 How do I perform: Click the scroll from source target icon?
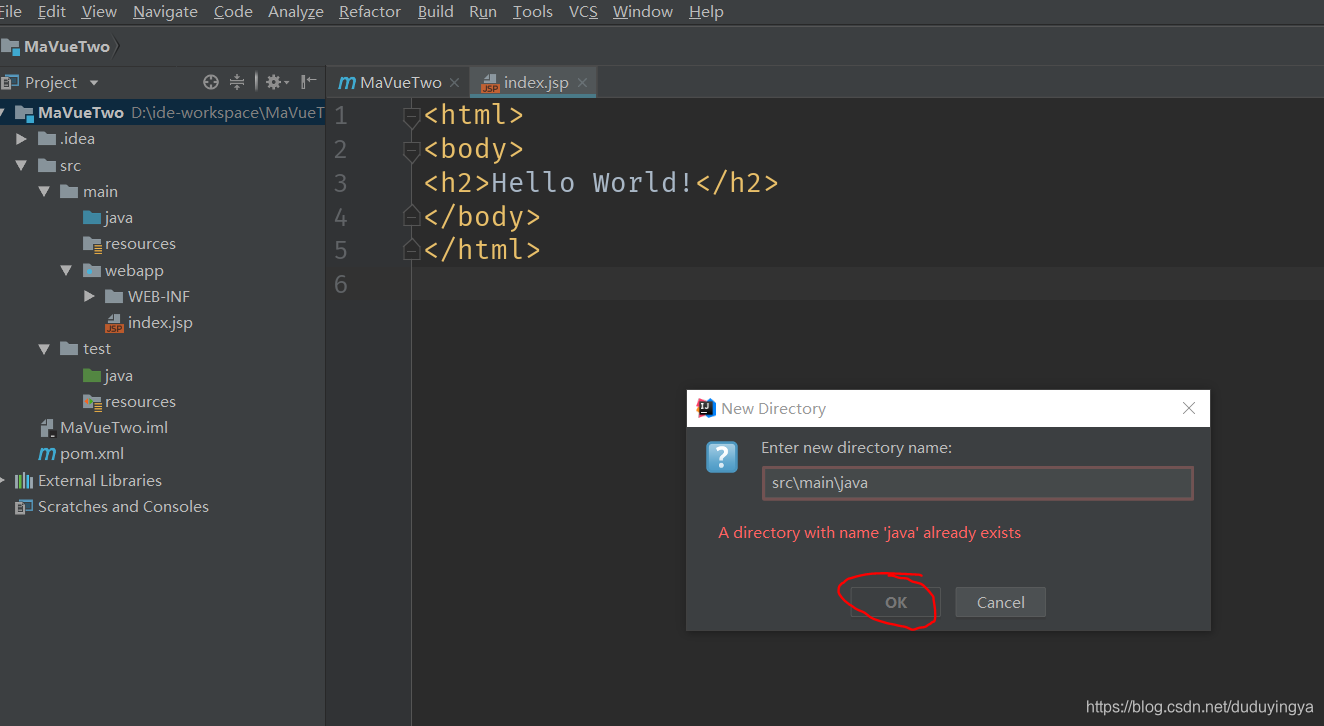(x=210, y=83)
